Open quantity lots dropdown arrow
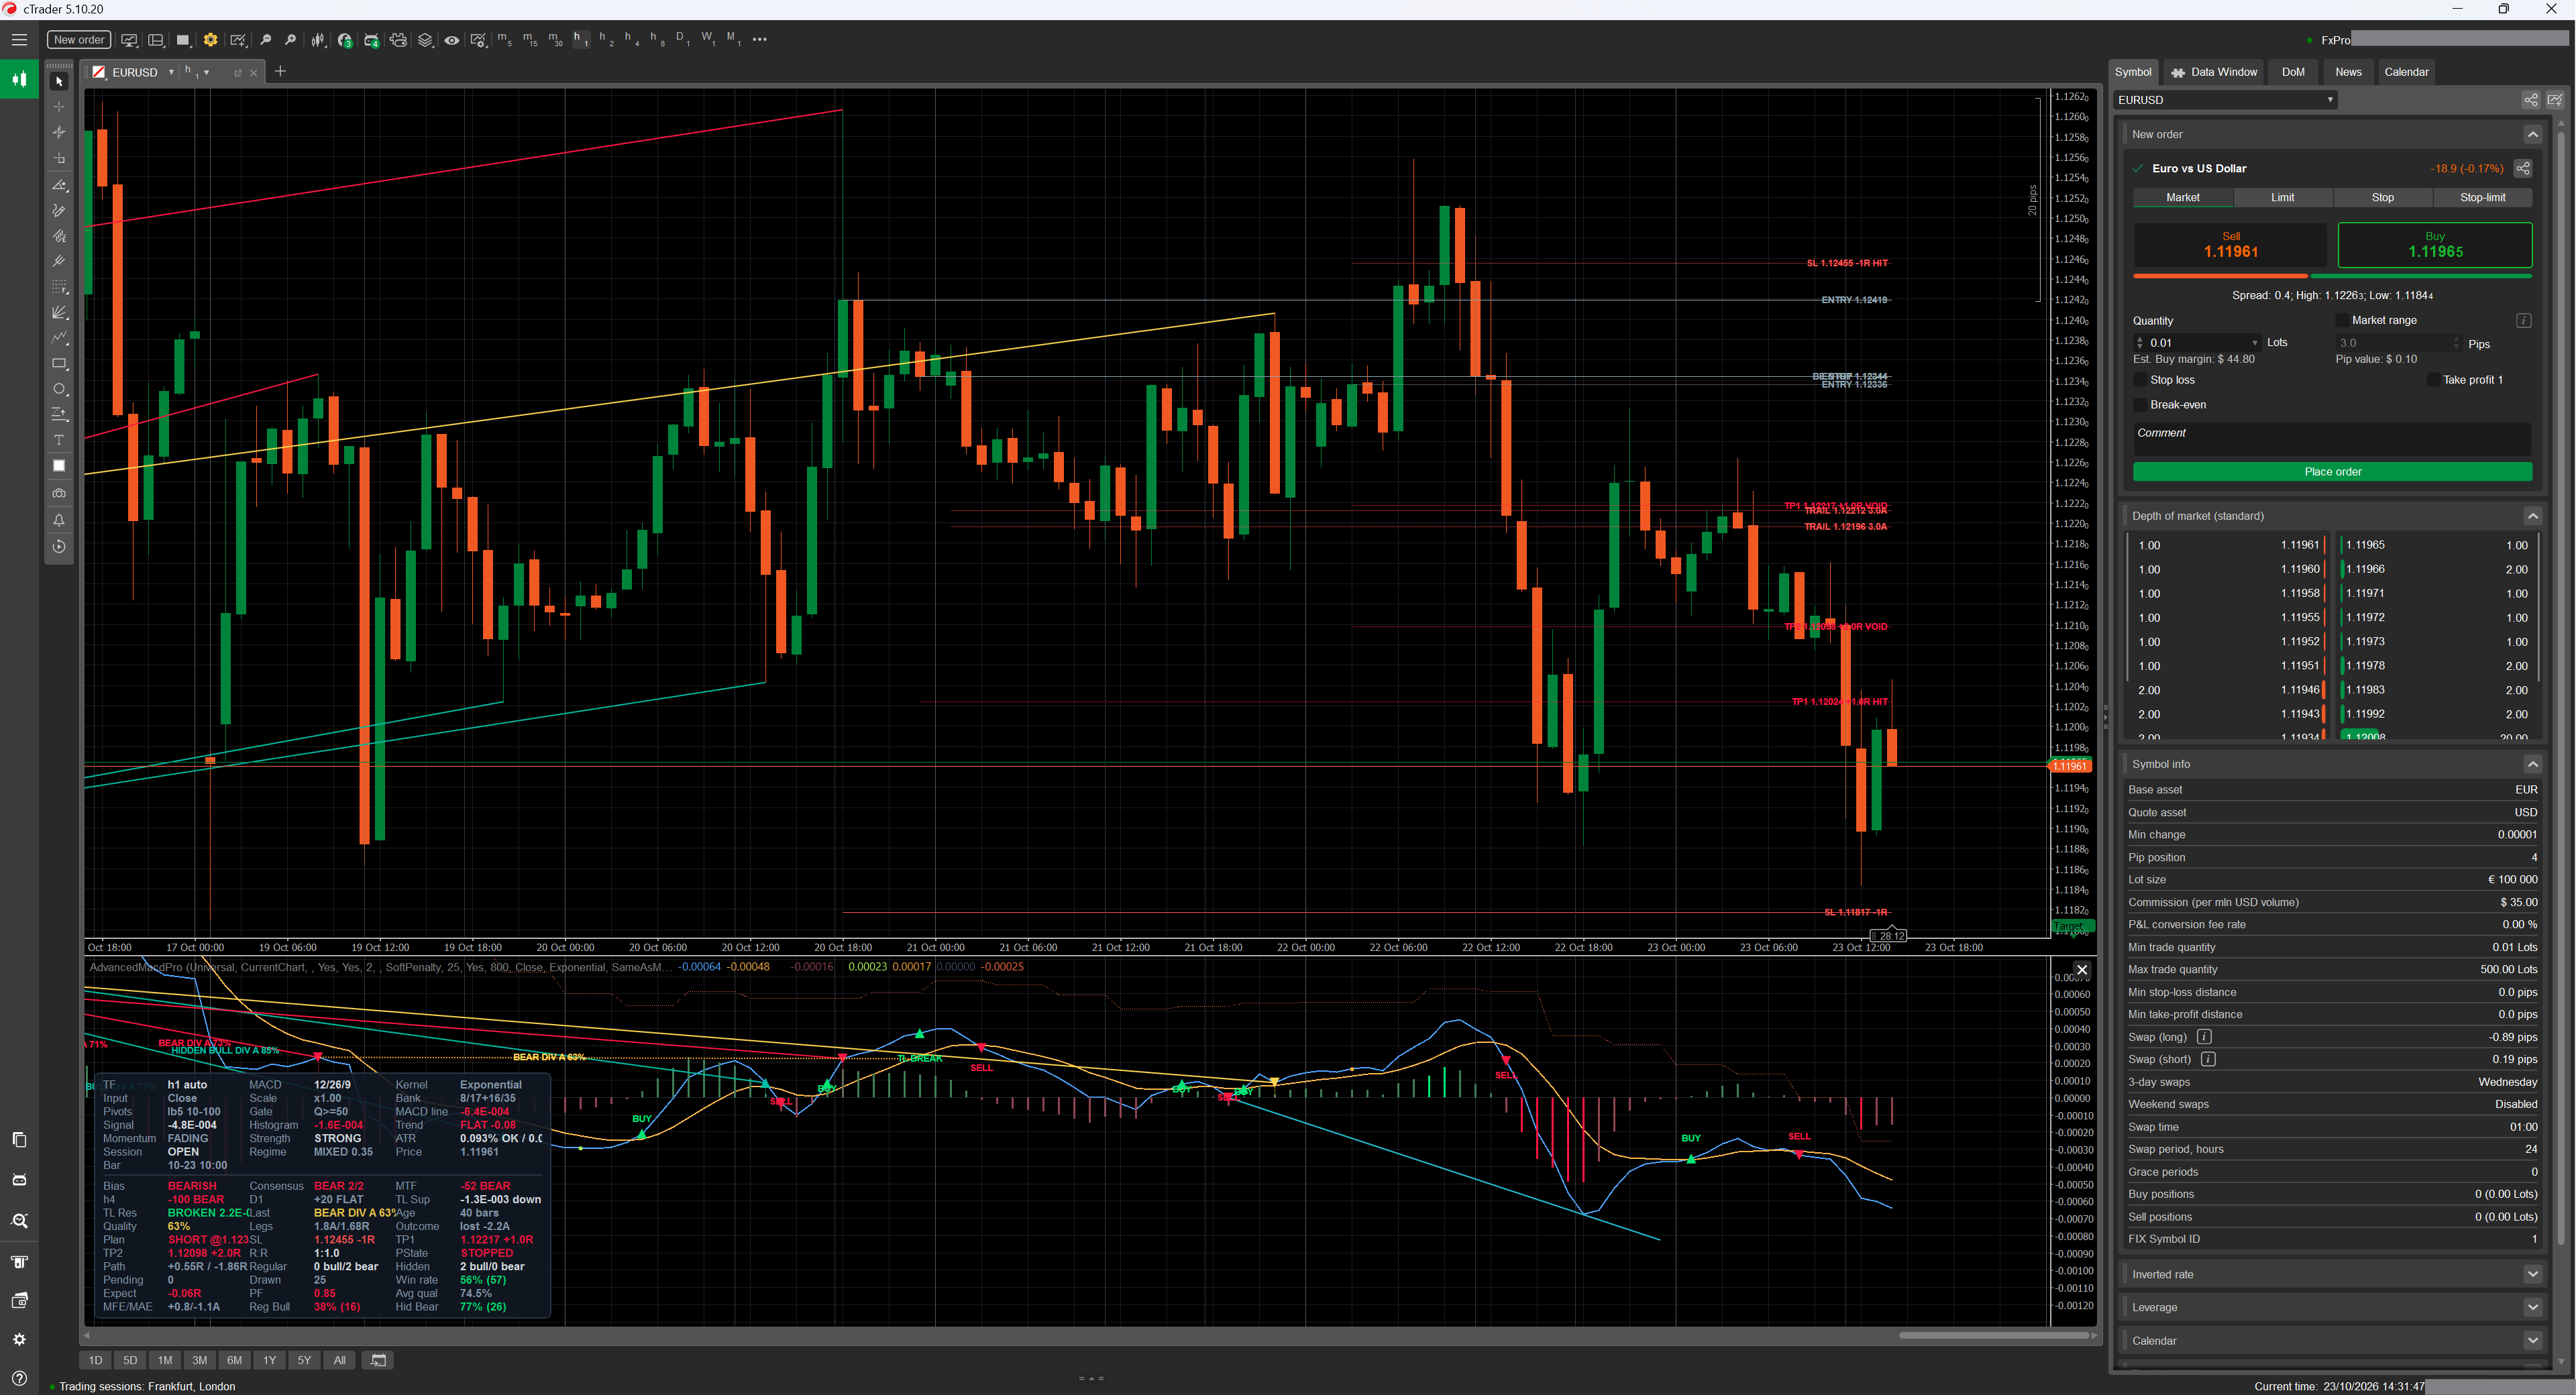The width and height of the screenshot is (2576, 1395). click(x=2255, y=343)
